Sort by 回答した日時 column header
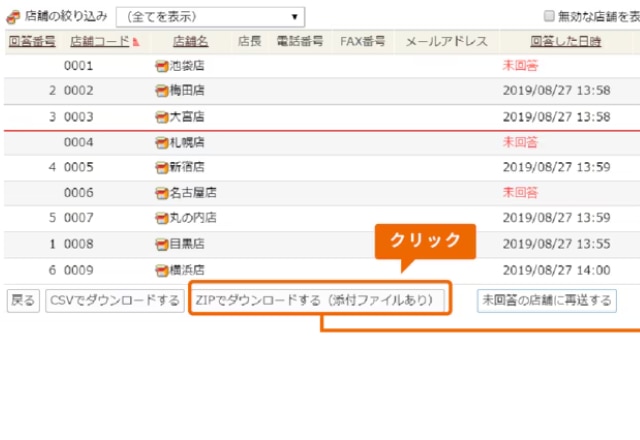 pos(566,42)
